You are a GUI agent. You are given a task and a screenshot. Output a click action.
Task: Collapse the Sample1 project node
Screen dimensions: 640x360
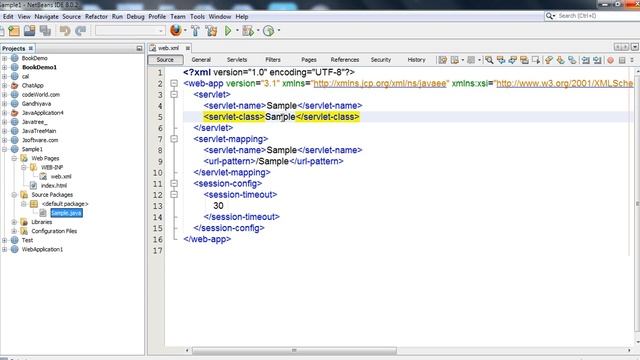[x=4, y=149]
